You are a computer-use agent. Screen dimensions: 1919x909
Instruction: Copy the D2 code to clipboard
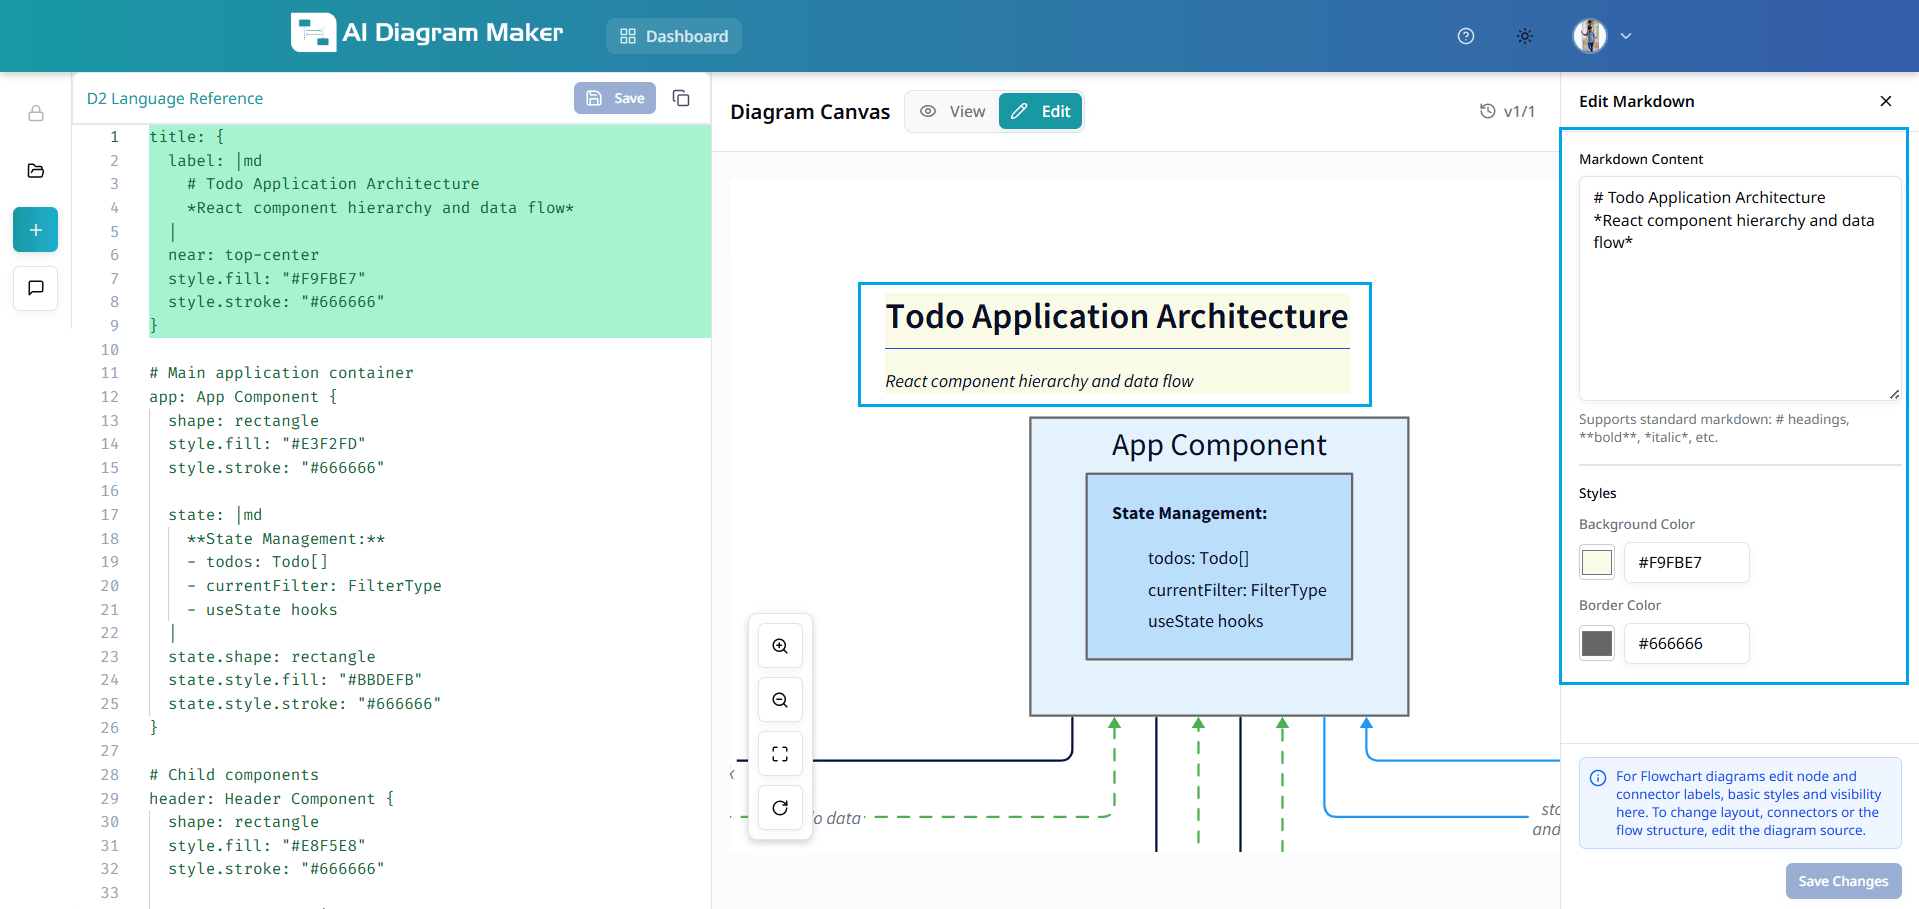[x=681, y=98]
